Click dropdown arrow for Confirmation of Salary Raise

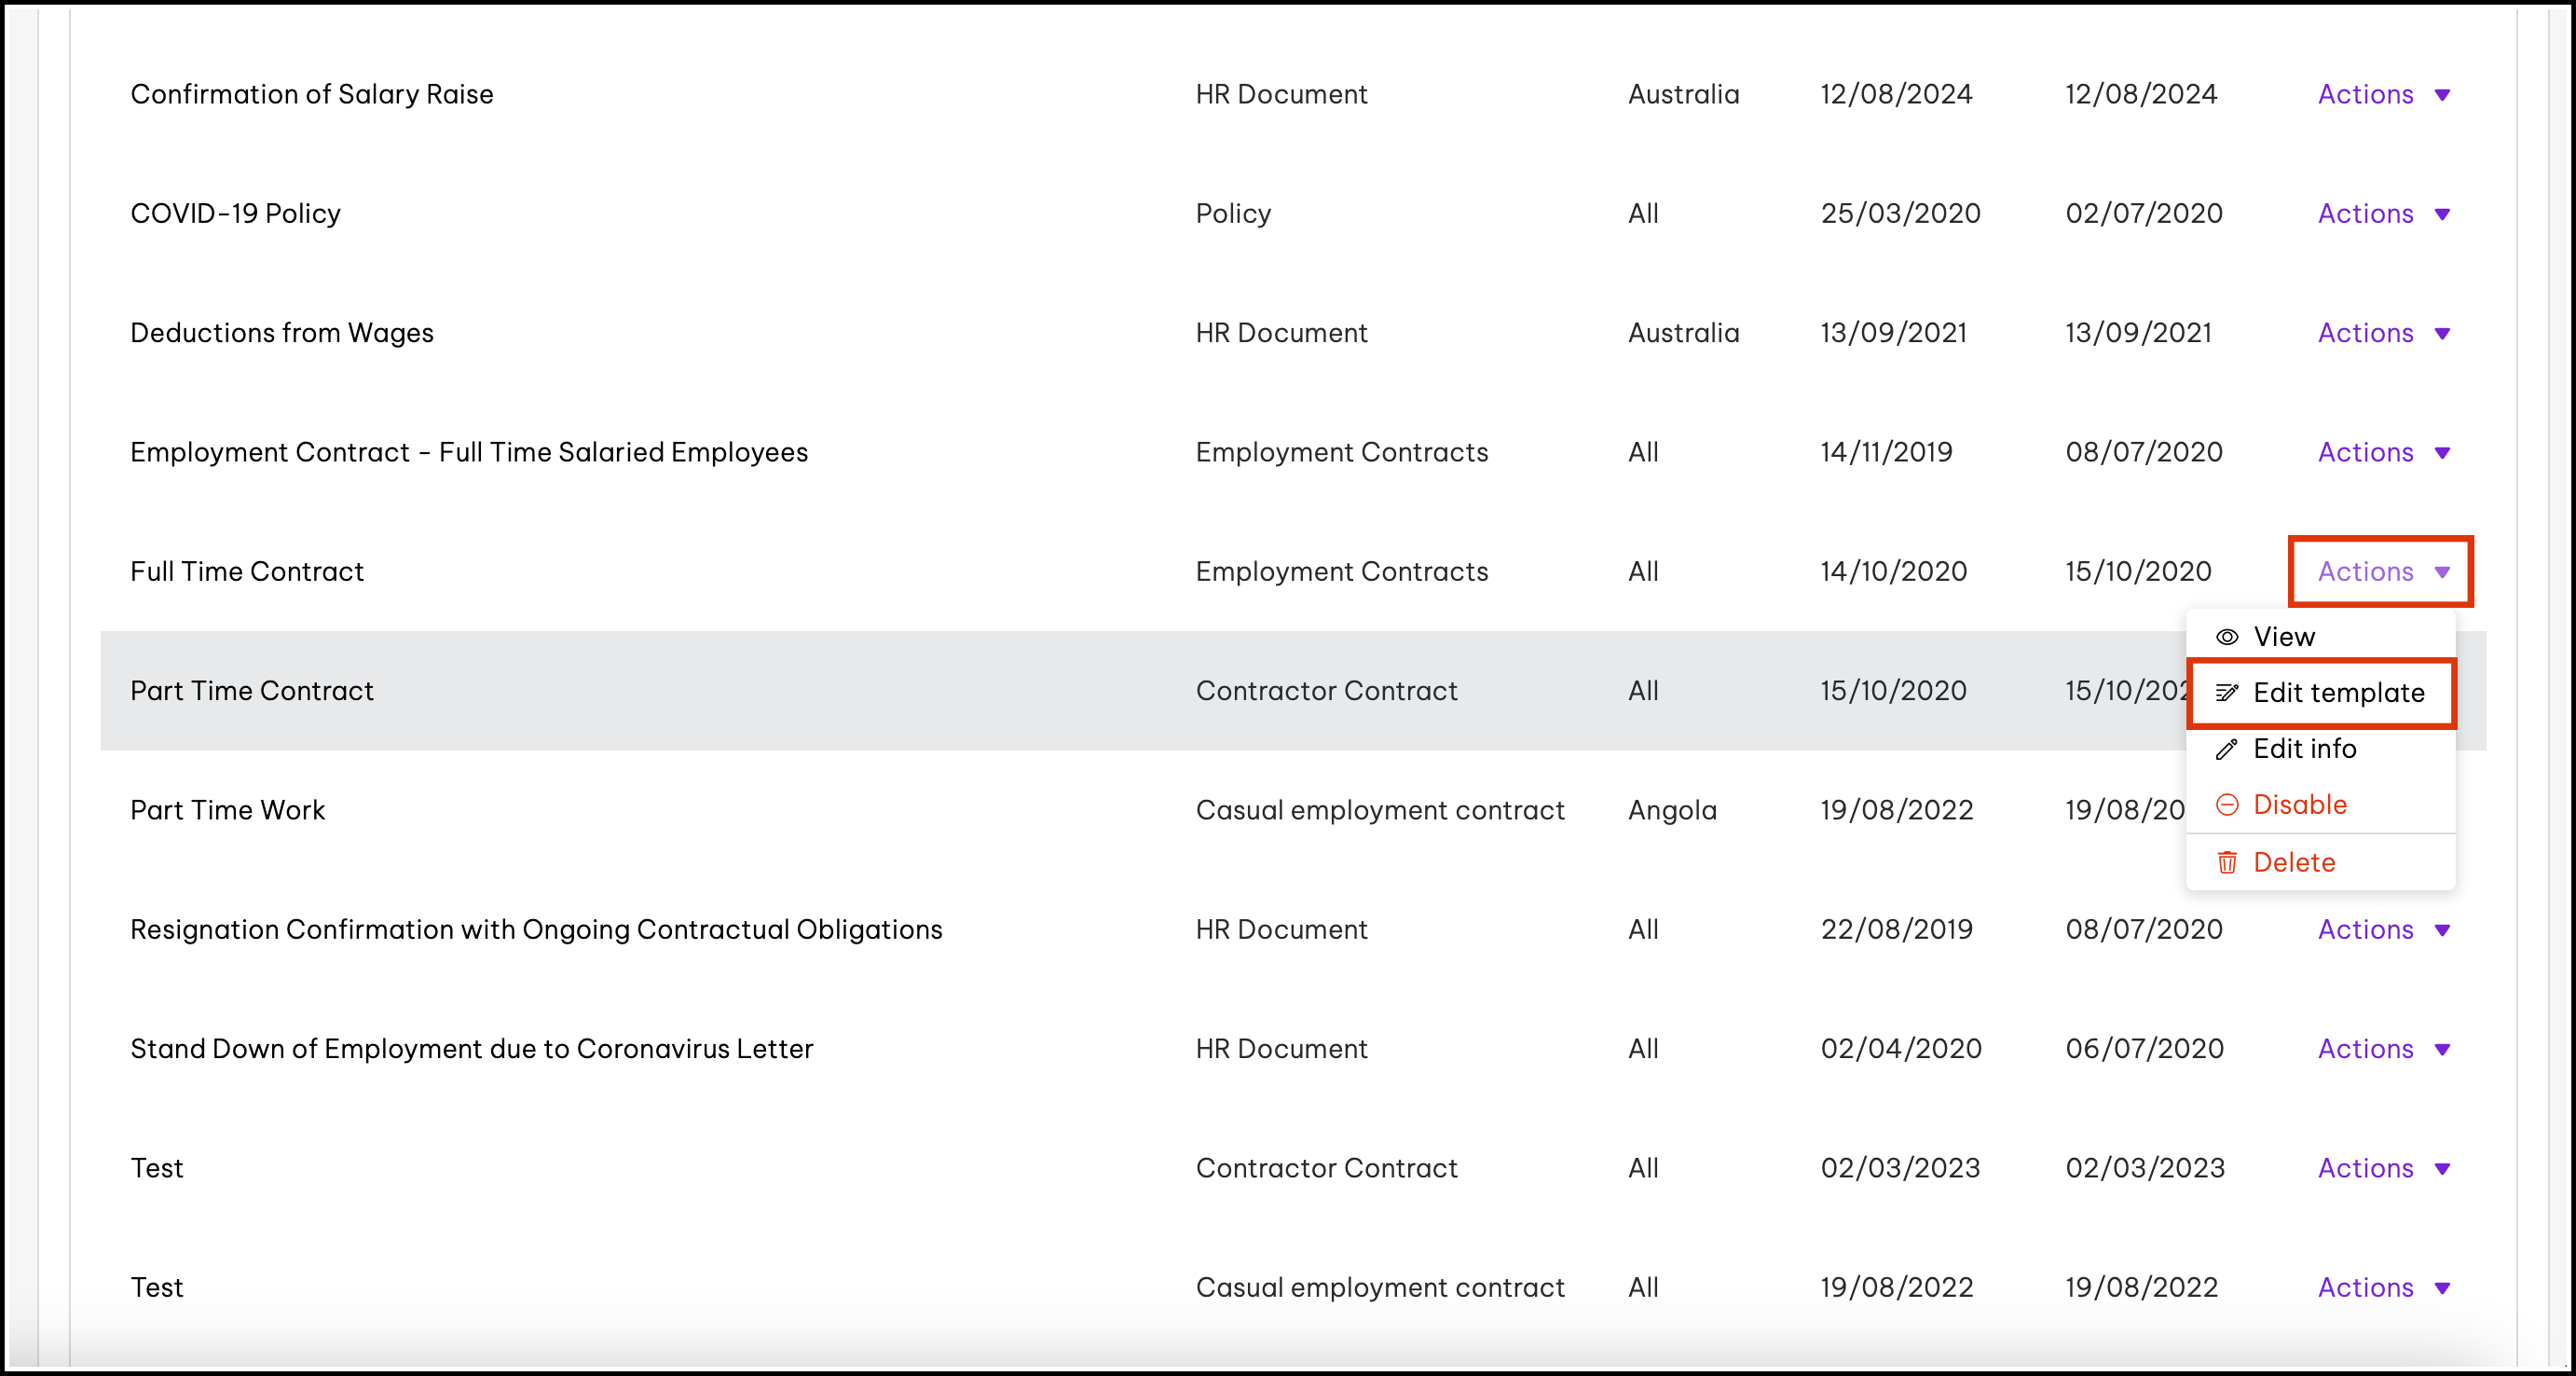click(2442, 95)
